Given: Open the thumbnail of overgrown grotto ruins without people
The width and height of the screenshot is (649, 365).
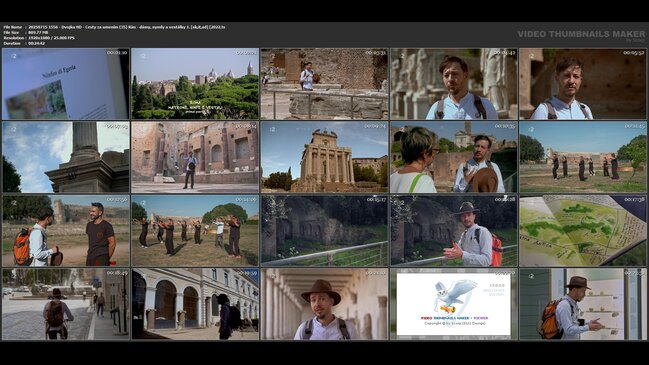Looking at the screenshot, I should click(324, 231).
